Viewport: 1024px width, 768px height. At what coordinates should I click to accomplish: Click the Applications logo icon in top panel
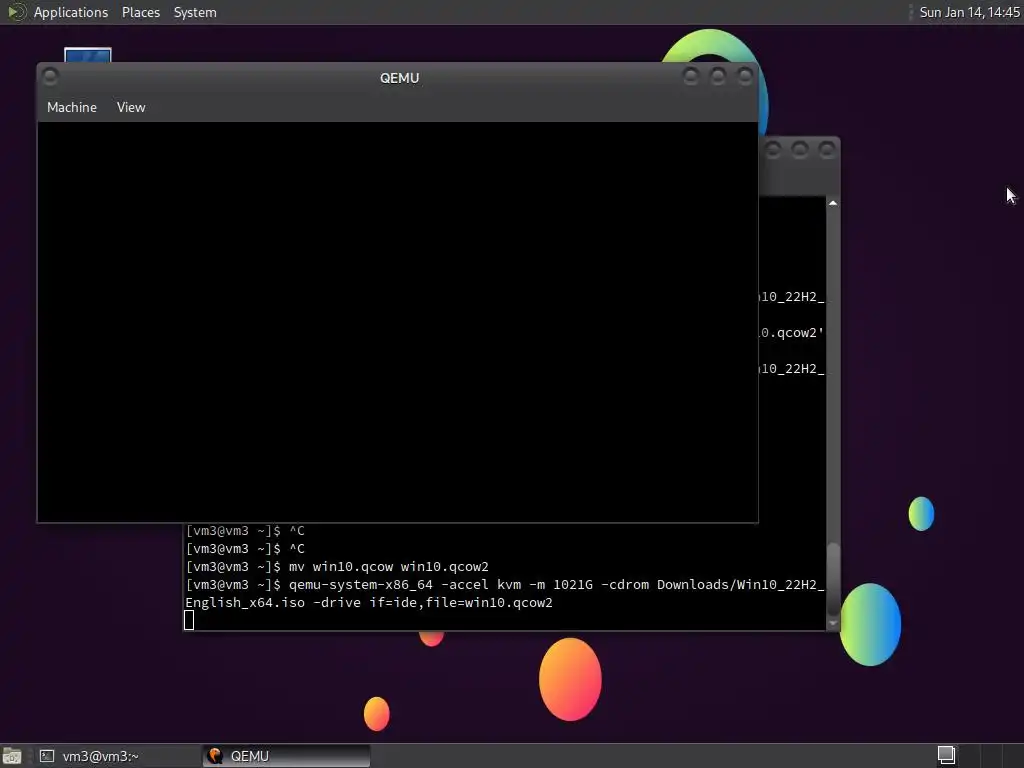point(16,12)
